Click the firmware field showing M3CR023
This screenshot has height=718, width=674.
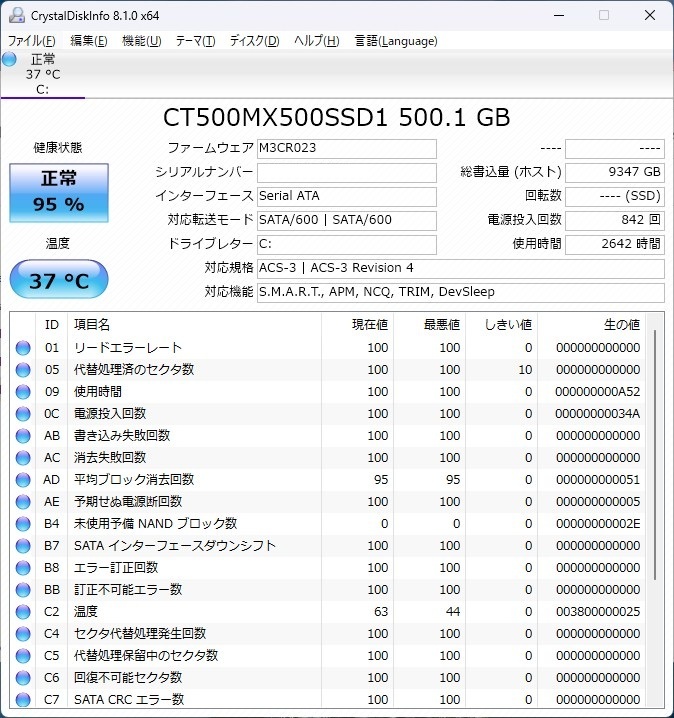[x=347, y=148]
